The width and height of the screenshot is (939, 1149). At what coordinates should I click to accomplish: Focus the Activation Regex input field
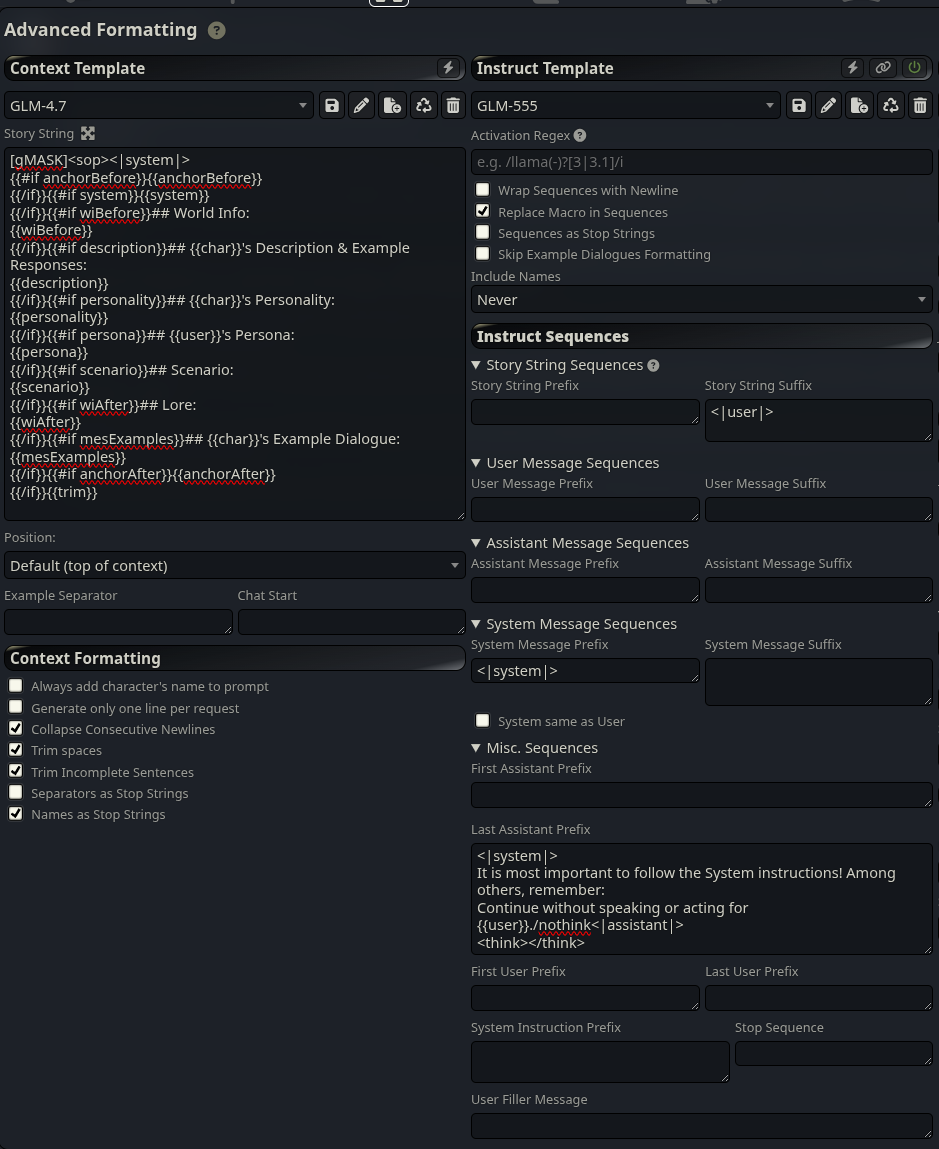click(x=702, y=162)
